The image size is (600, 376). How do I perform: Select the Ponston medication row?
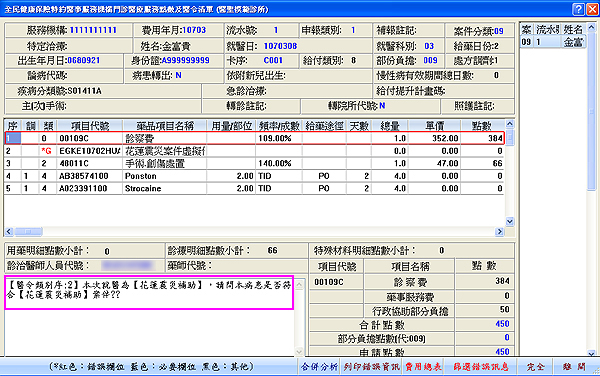point(254,176)
